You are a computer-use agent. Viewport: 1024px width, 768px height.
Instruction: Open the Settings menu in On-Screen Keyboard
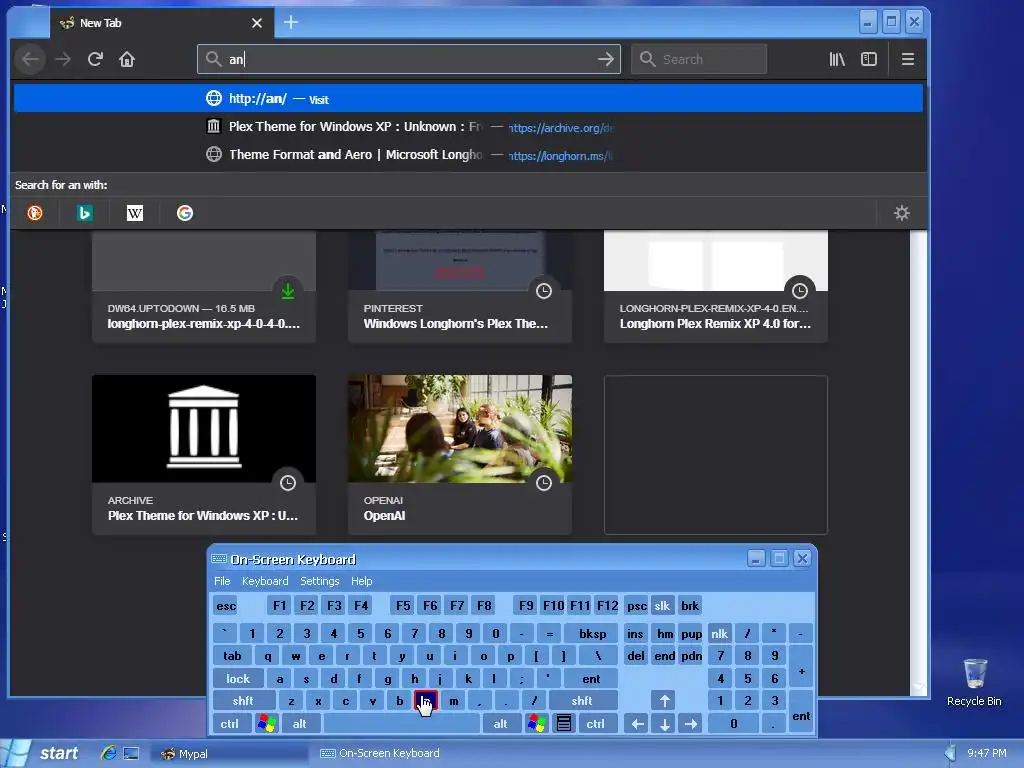(x=319, y=581)
